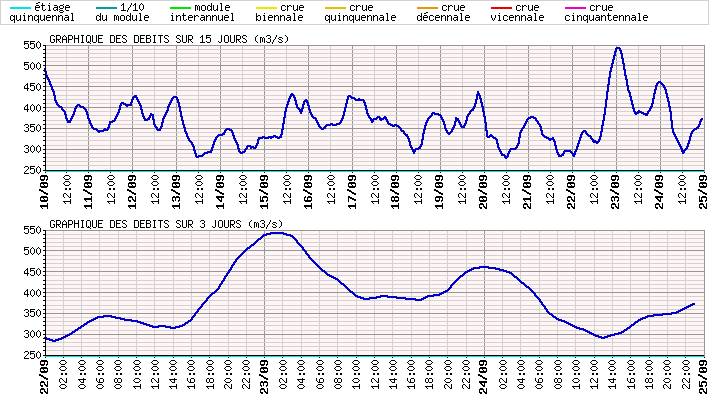The image size is (709, 400).
Task: Click the 19/09 date label
Action: (440, 192)
